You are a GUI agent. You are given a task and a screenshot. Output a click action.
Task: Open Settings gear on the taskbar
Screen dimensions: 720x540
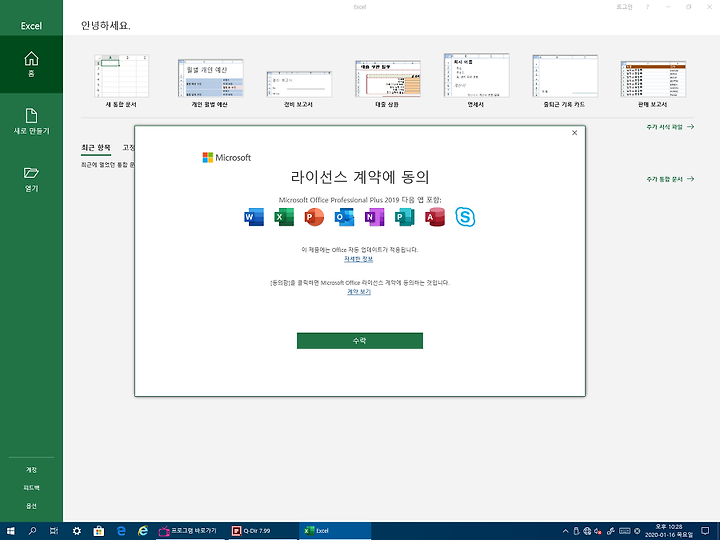tap(77, 531)
